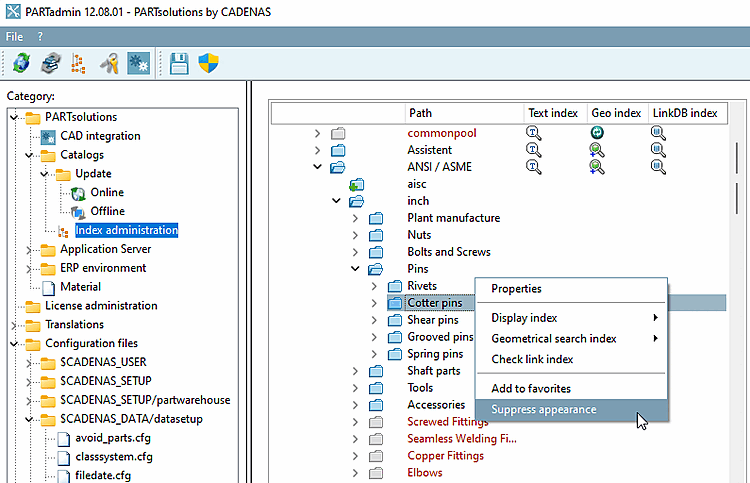Select the Seamless Welding Fi... row
Image resolution: width=750 pixels, height=483 pixels.
[462, 439]
